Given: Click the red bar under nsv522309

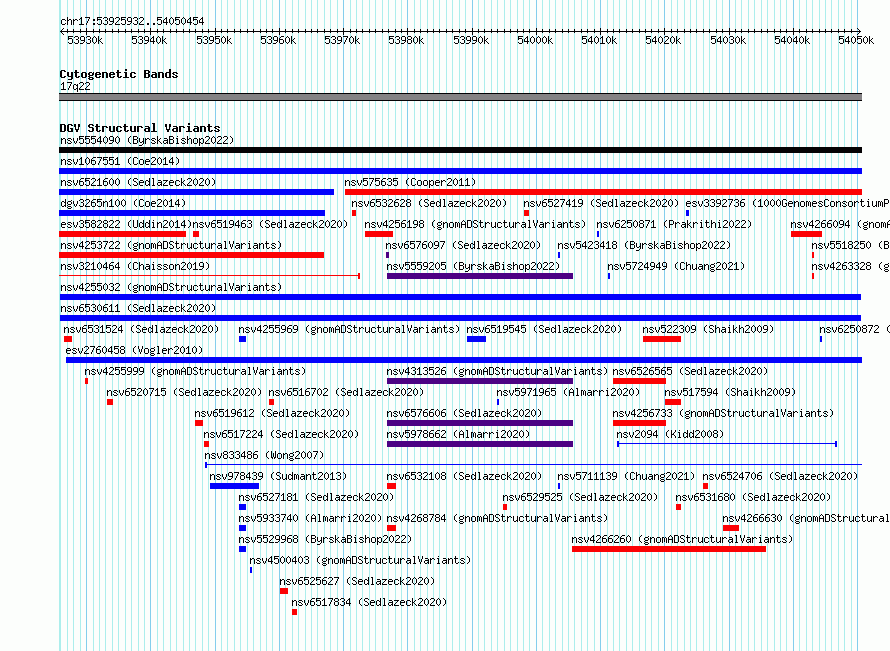Looking at the screenshot, I should [x=662, y=339].
